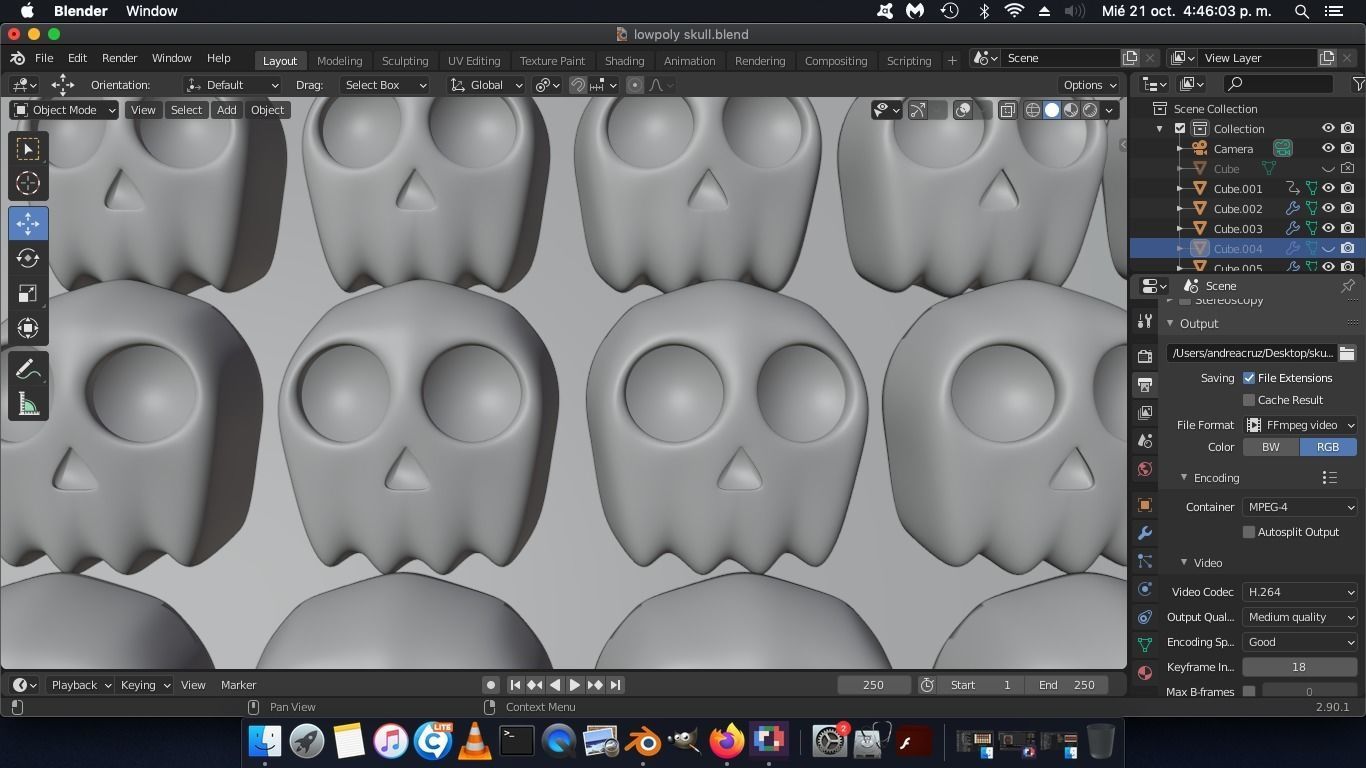Switch to the UV Editing workspace tab
1366x768 pixels.
[474, 61]
